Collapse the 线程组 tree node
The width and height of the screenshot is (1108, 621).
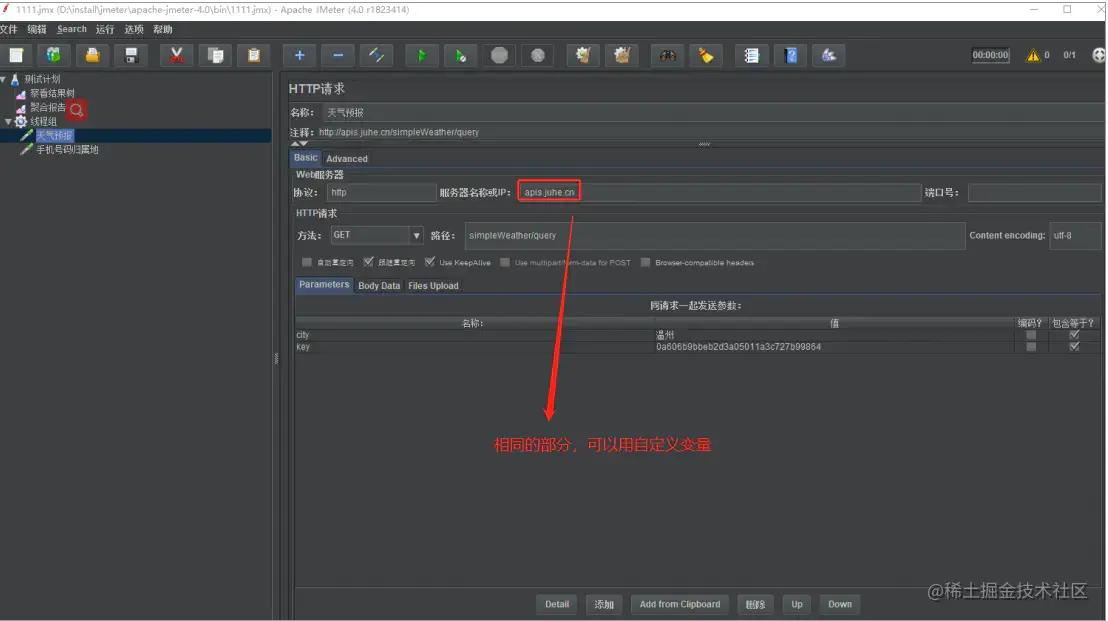(8, 122)
